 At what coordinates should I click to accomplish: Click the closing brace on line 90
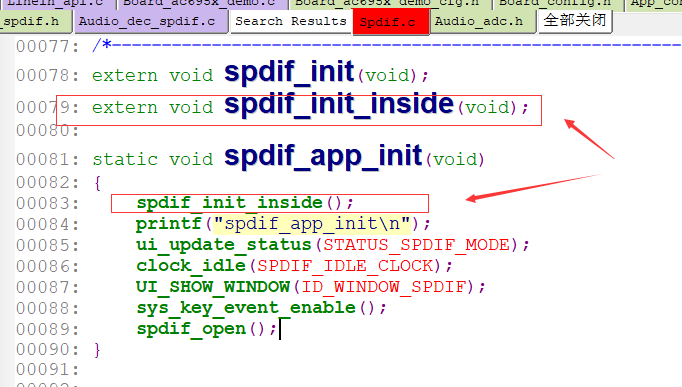97,350
